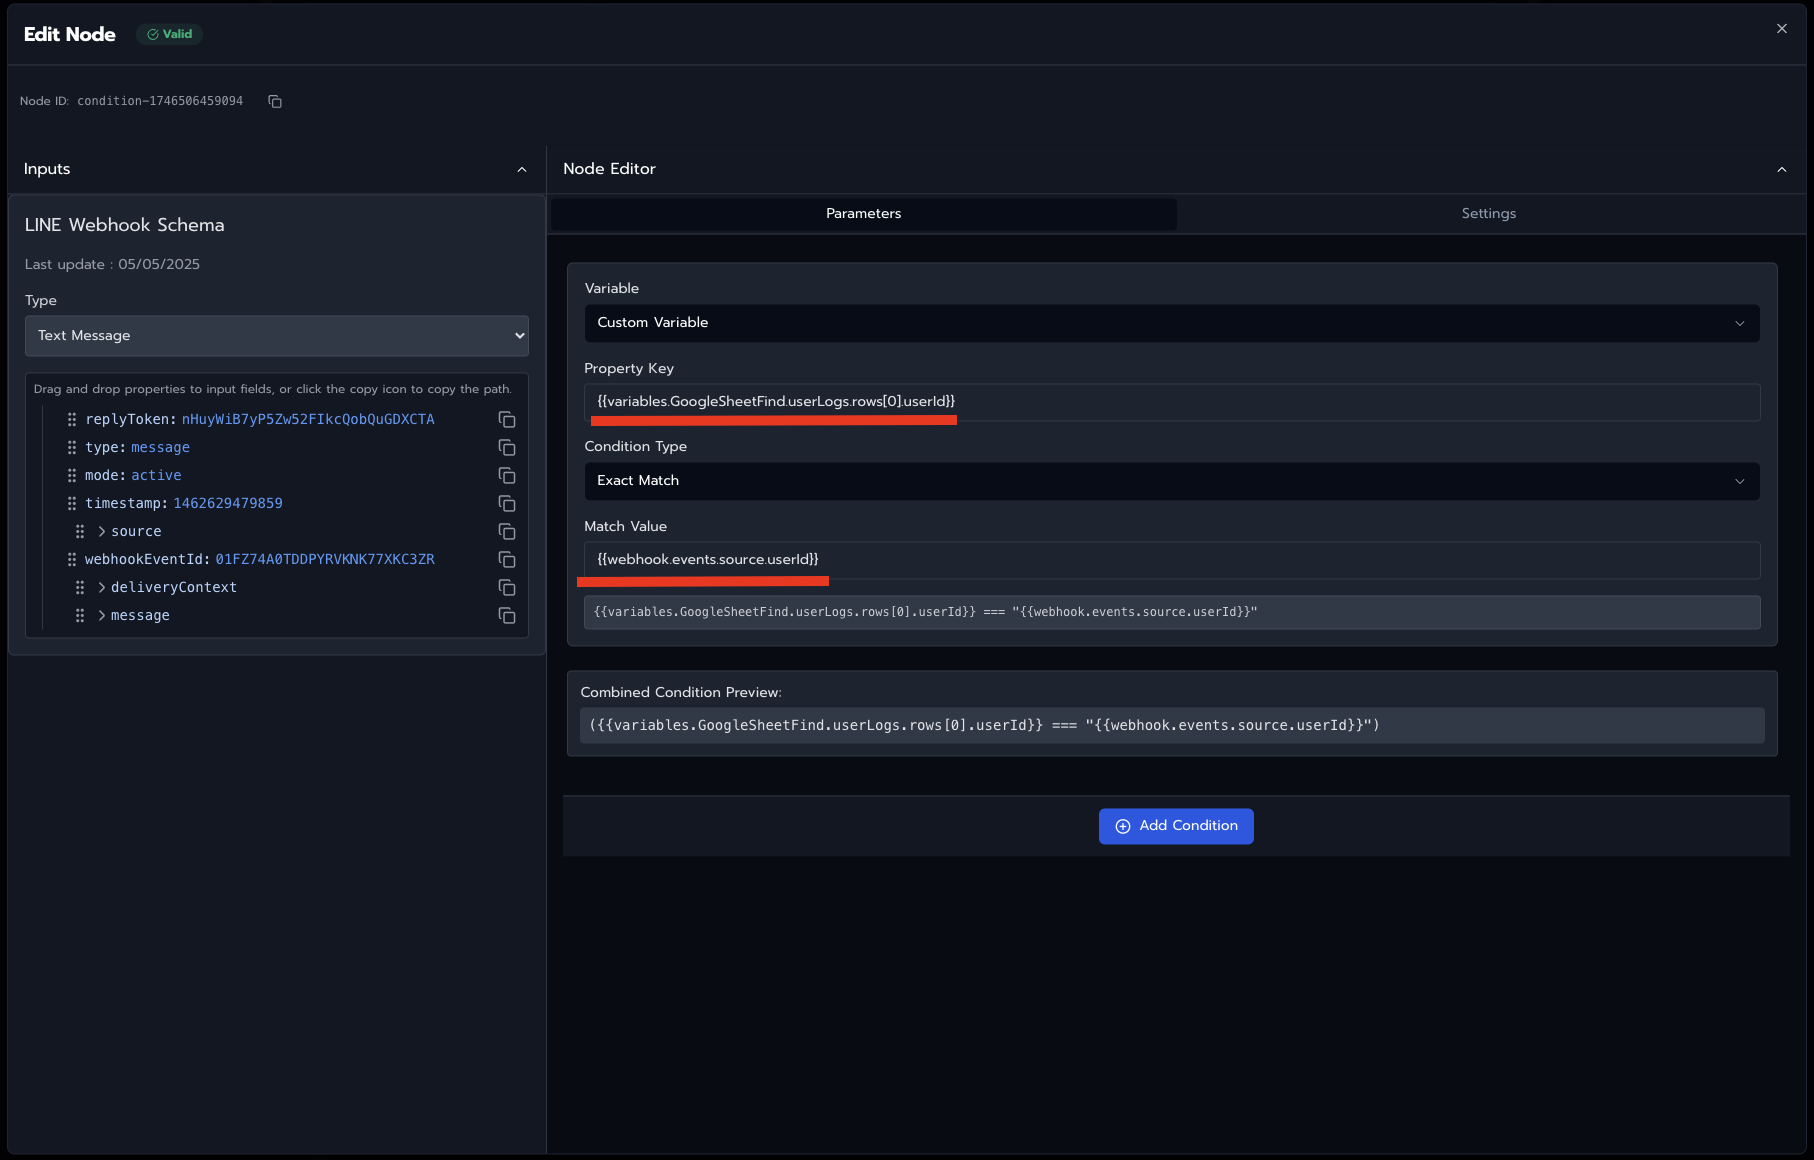Copy path for webhookEventId property
Viewport: 1814px width, 1160px height.
[x=507, y=559]
